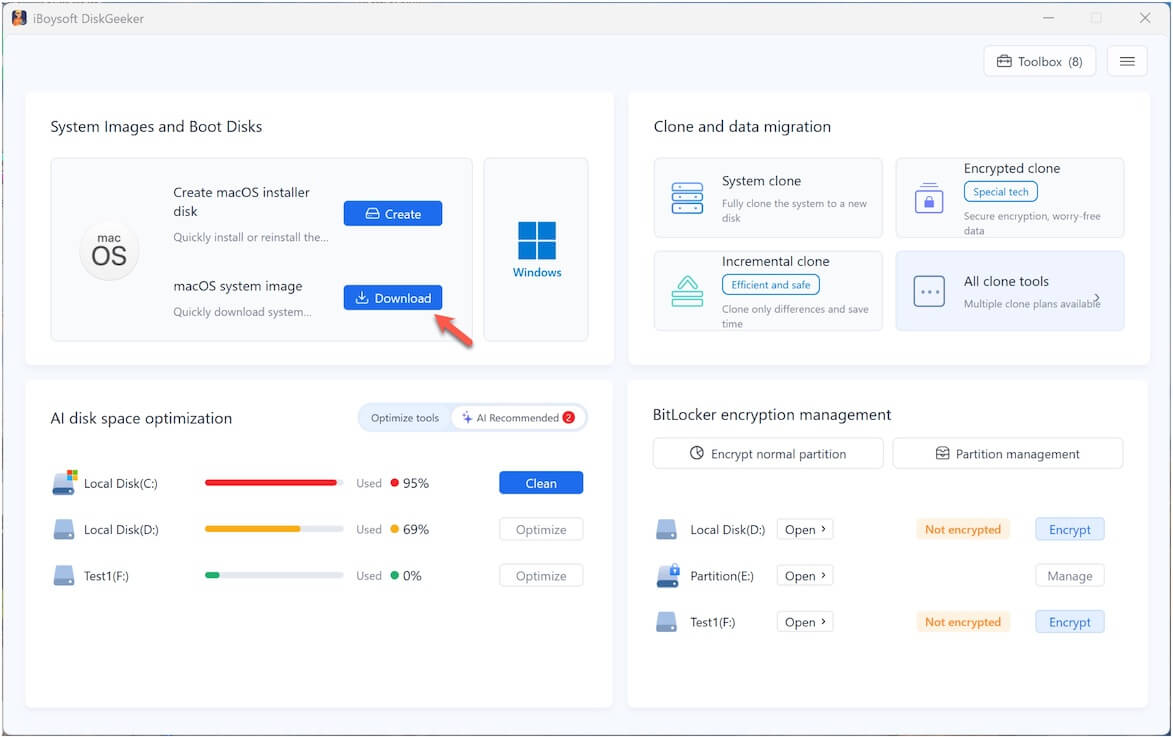Click the System clone server icon

[687, 198]
